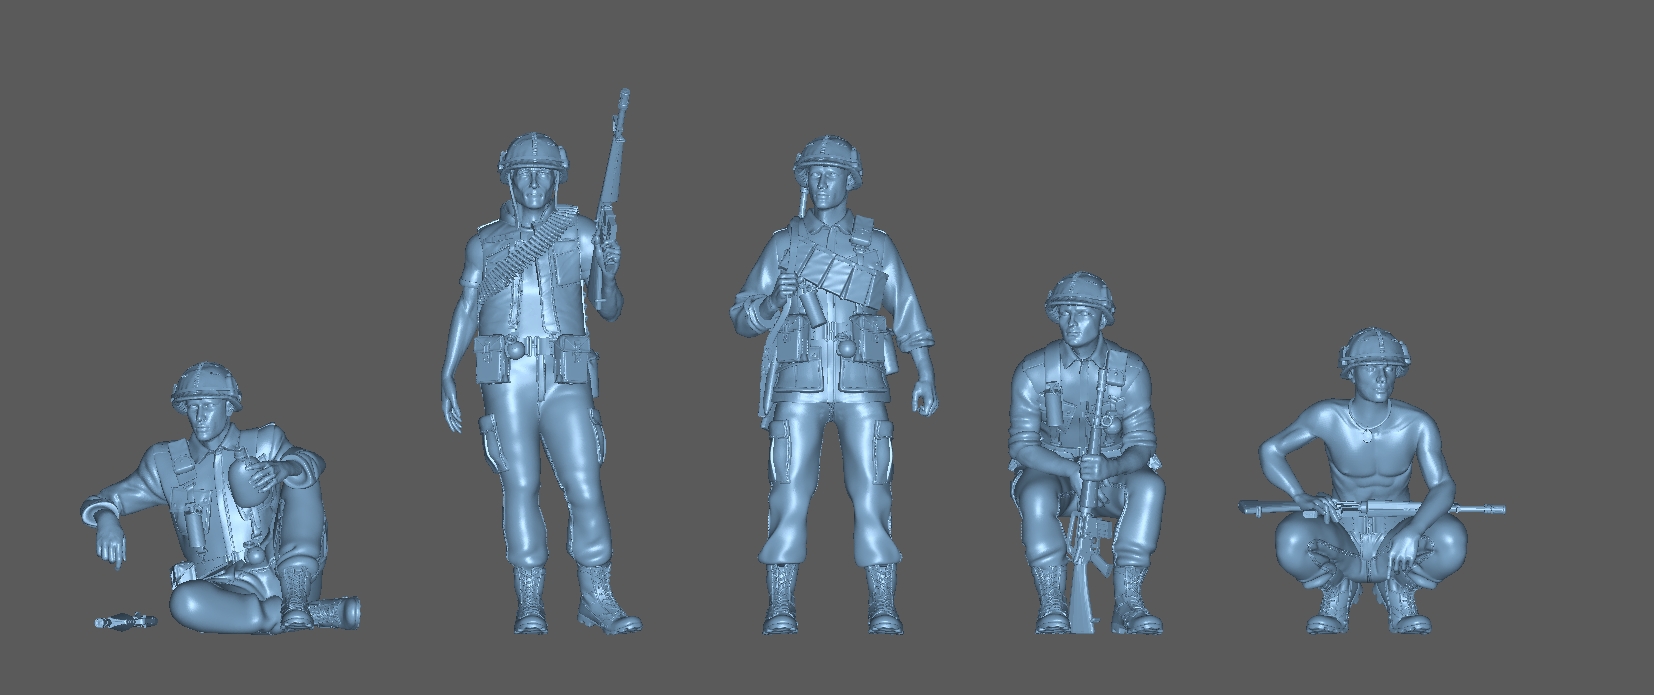Click the small grenade lying on the ground
Image resolution: width=1654 pixels, height=695 pixels.
[127, 622]
